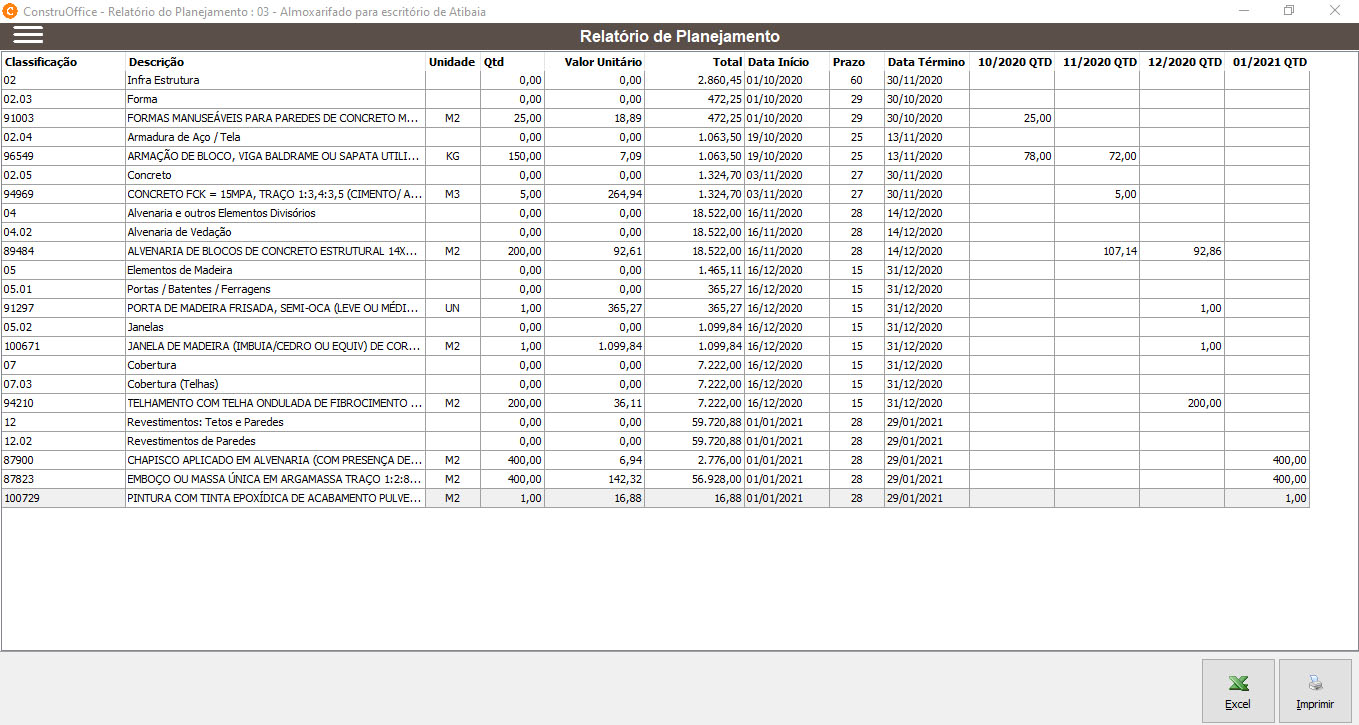
Task: Select EMBOÇO OU MASSA ÚNICA row
Action: coord(655,479)
